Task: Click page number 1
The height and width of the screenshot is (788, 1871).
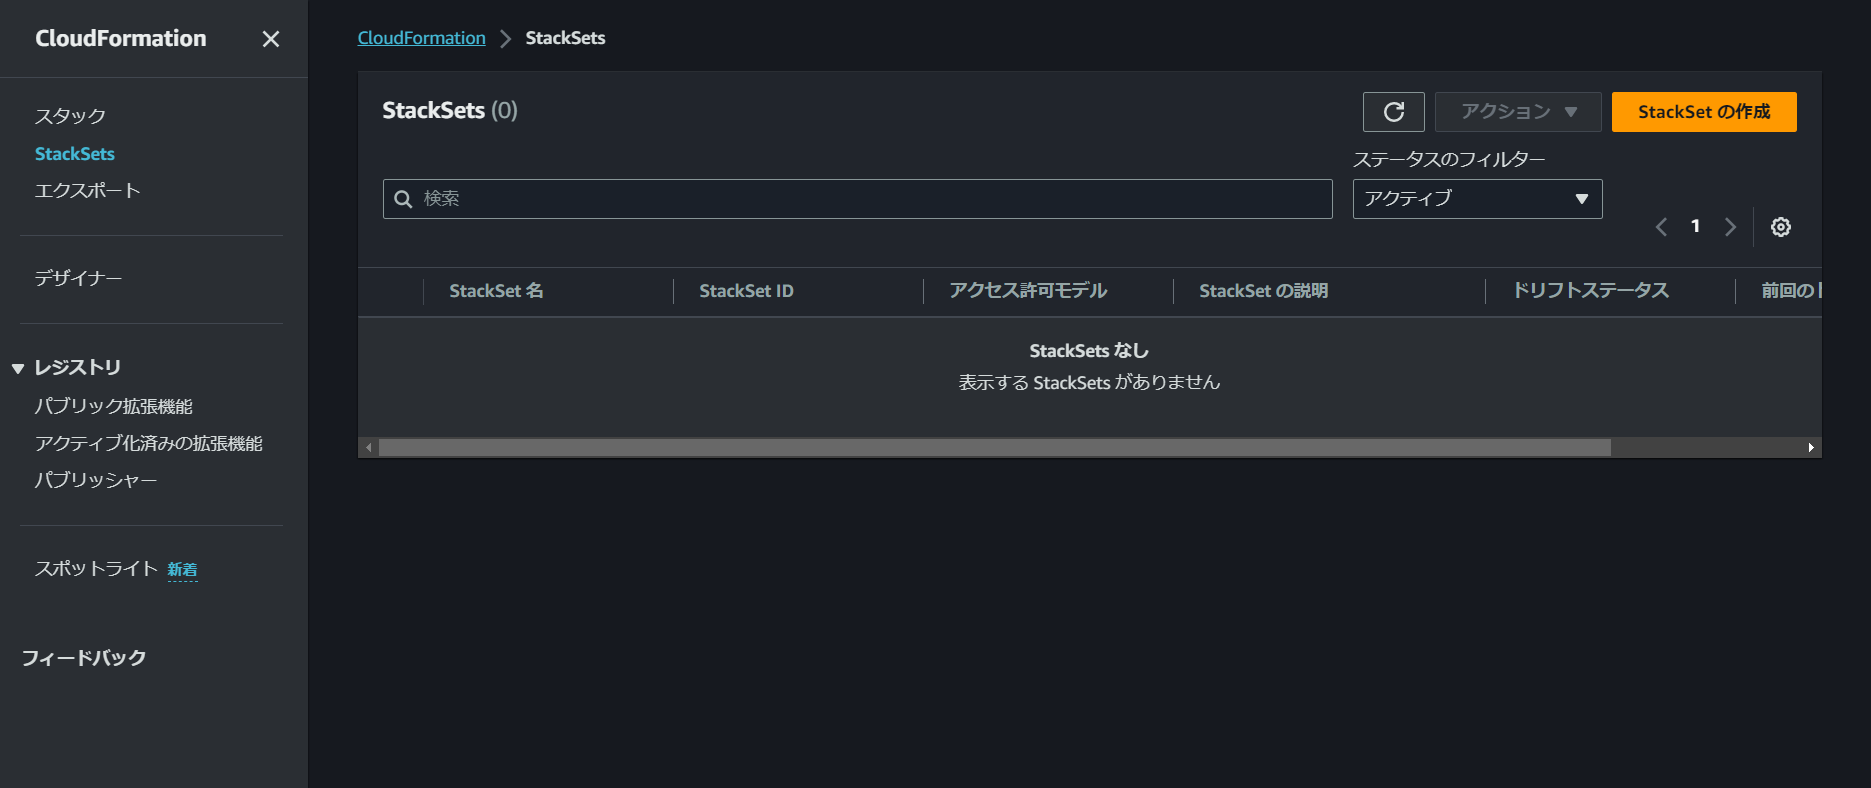Action: coord(1695,227)
